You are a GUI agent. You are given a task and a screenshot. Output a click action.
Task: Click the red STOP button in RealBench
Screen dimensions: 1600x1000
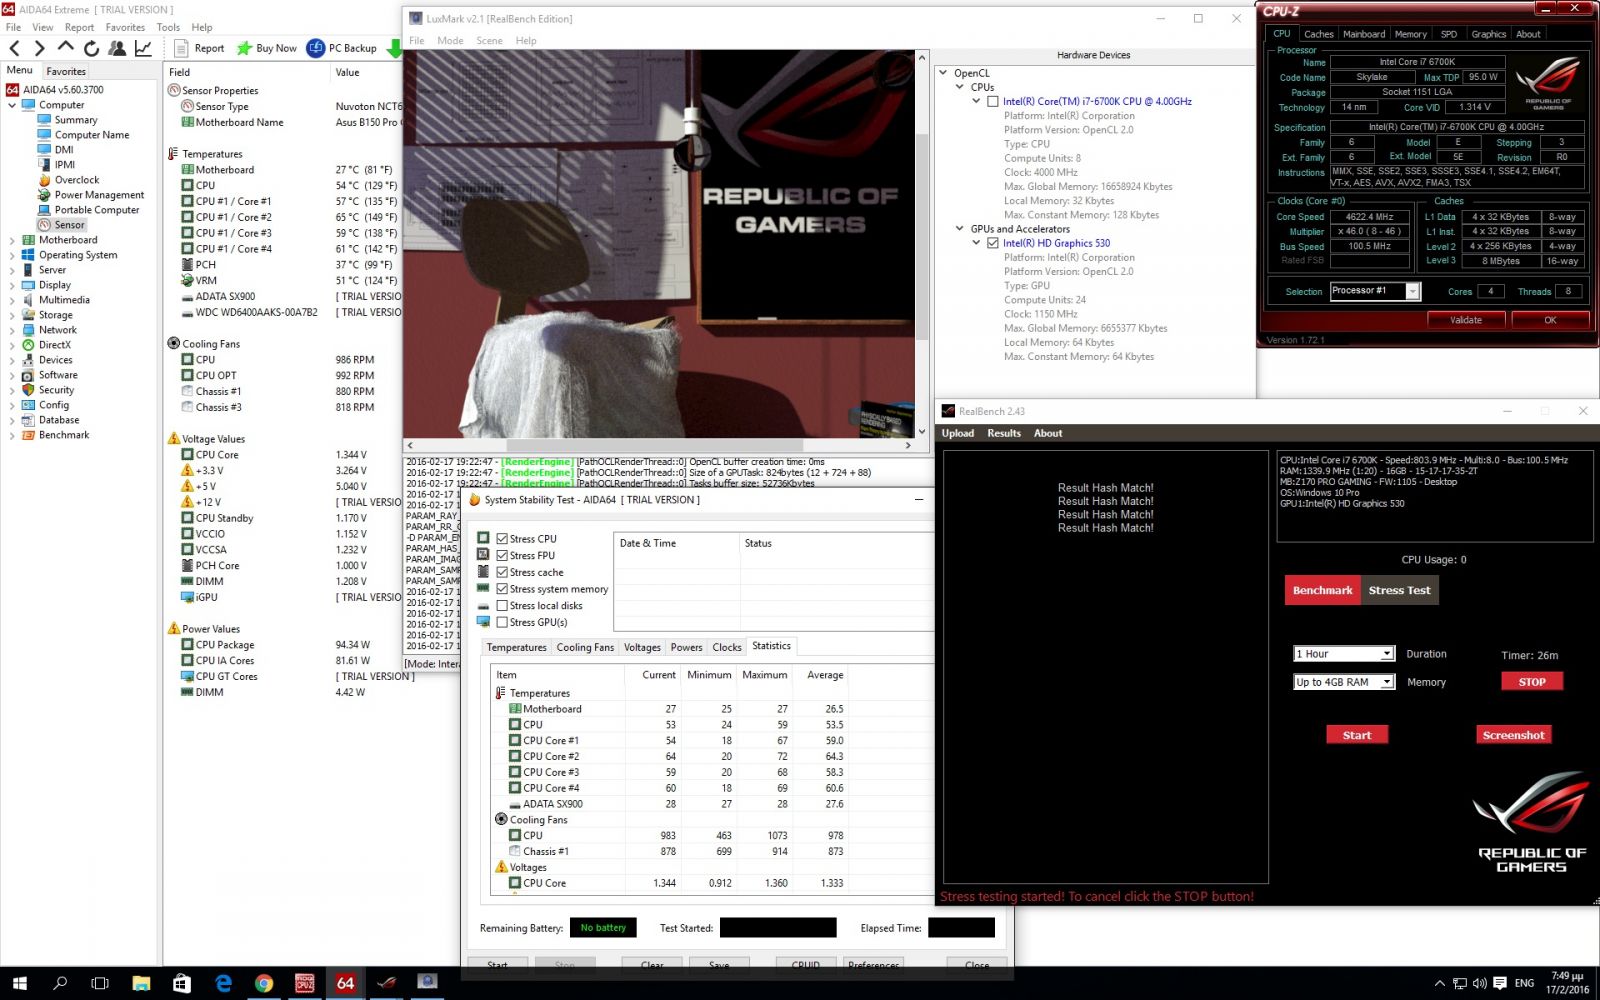tap(1532, 682)
